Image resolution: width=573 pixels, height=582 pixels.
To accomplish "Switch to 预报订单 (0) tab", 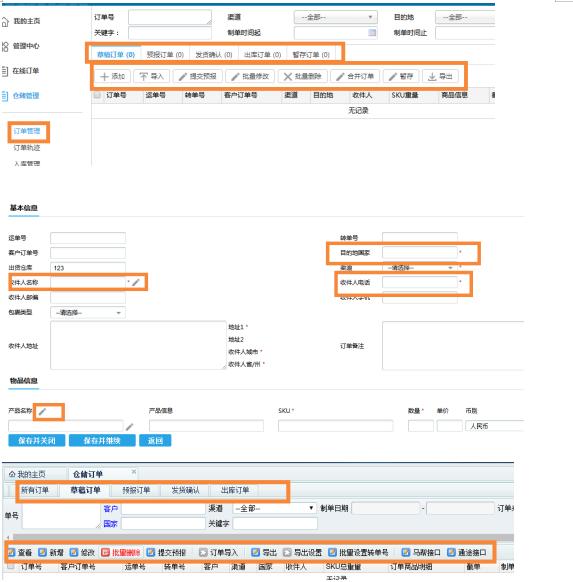I will (x=165, y=55).
